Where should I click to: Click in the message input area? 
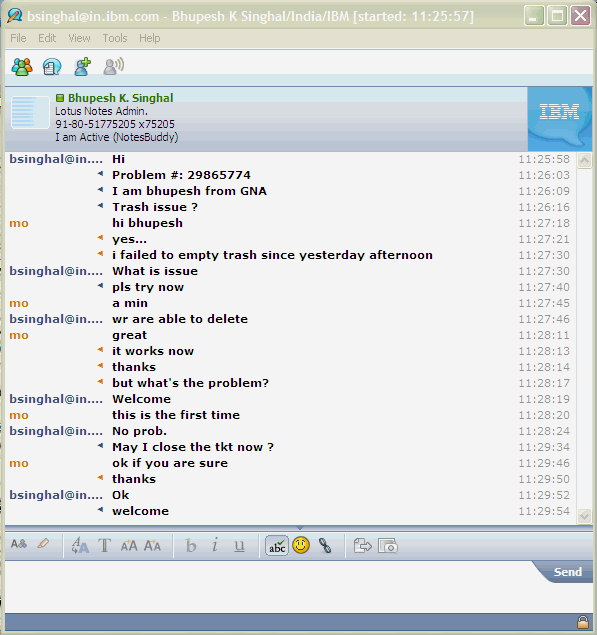(x=267, y=586)
